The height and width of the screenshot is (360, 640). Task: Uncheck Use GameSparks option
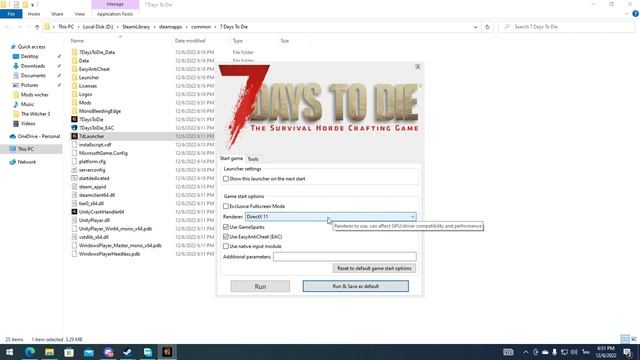tap(226, 227)
